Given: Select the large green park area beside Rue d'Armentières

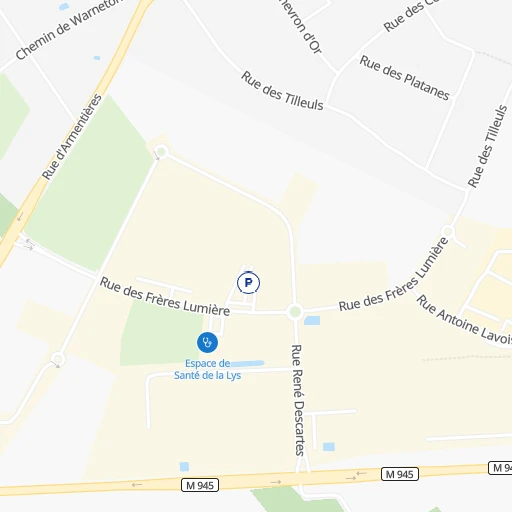Looking at the screenshot, I should tap(90, 183).
